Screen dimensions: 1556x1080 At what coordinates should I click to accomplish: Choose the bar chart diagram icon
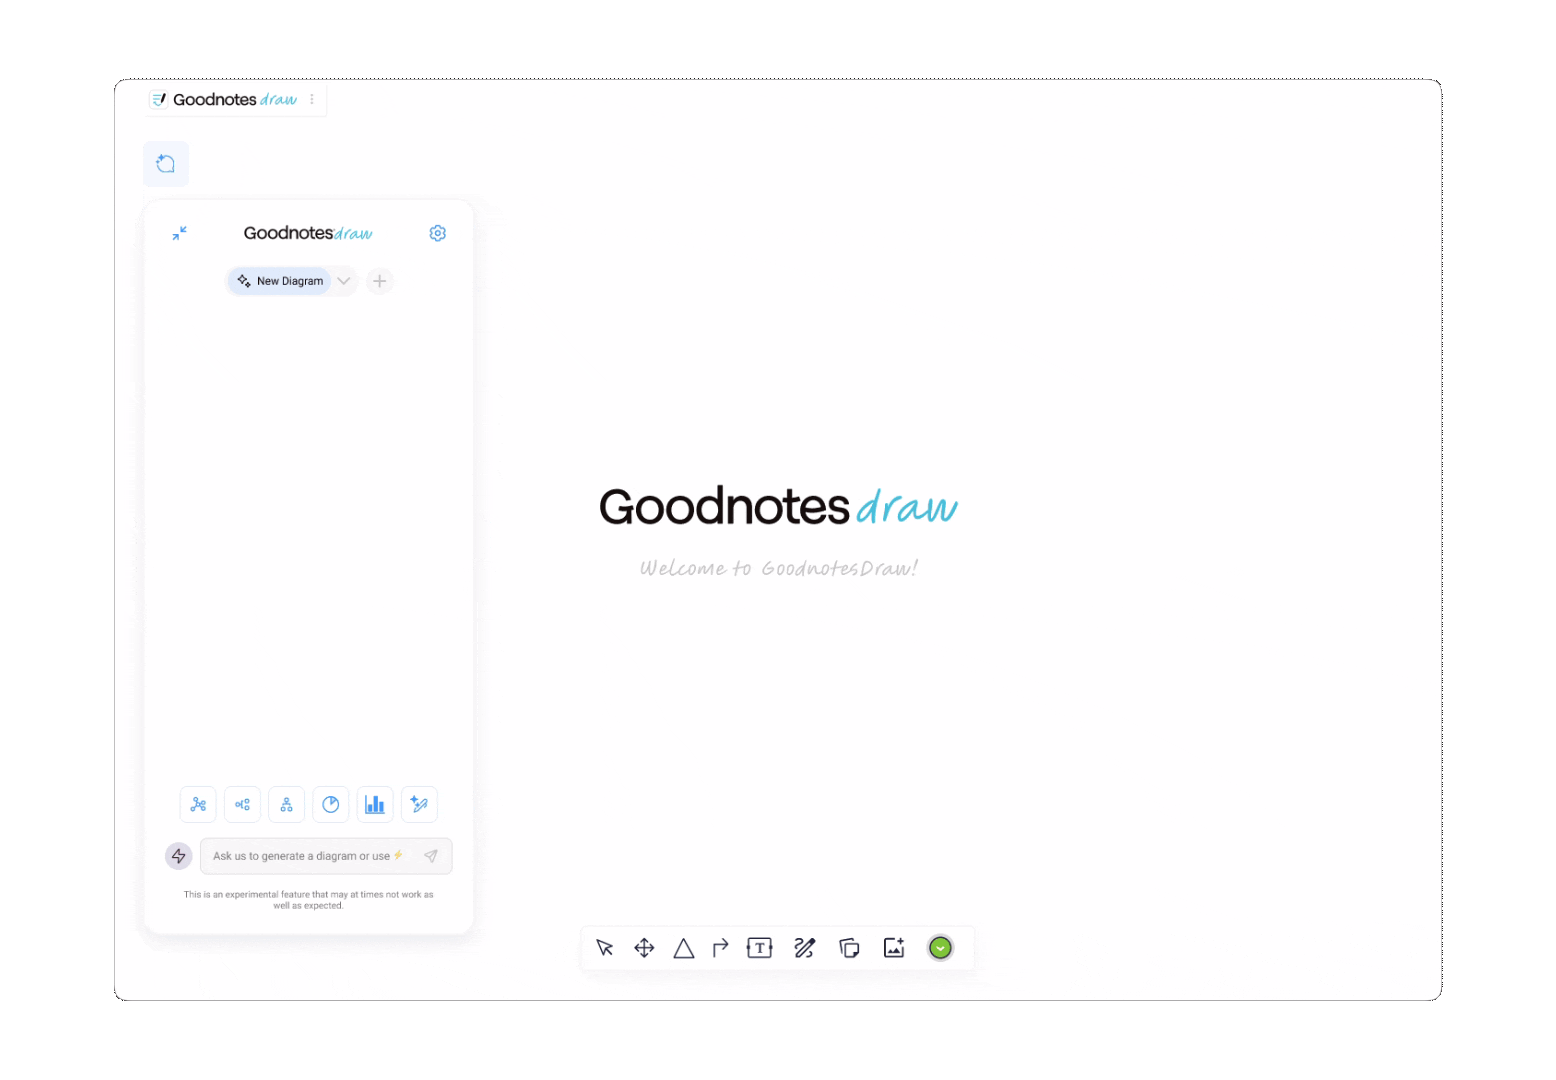[375, 804]
